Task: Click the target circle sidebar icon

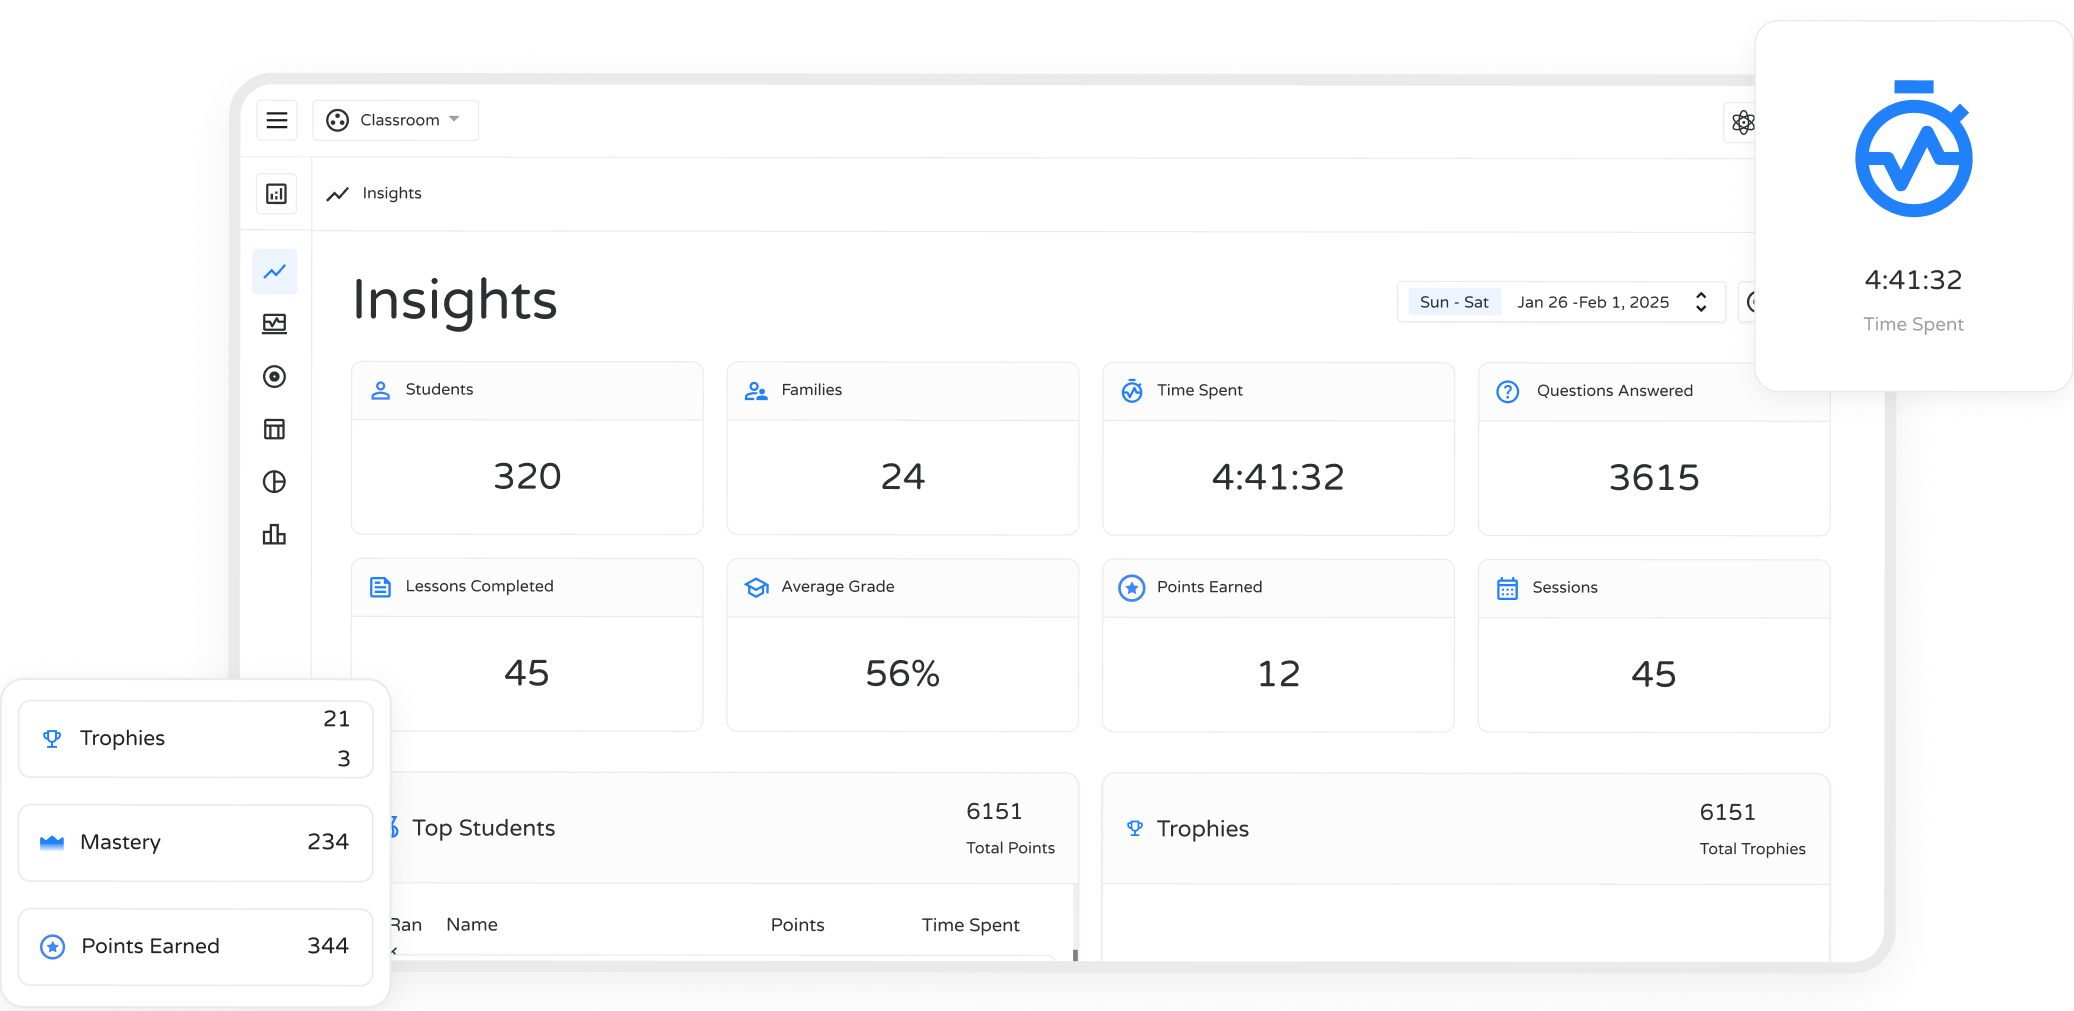Action: (x=275, y=377)
